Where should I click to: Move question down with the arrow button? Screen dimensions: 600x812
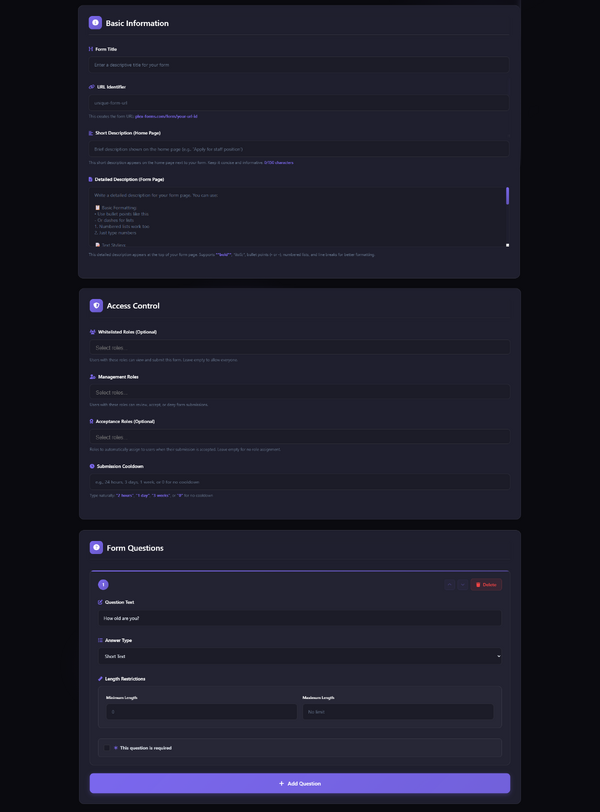pyautogui.click(x=462, y=585)
